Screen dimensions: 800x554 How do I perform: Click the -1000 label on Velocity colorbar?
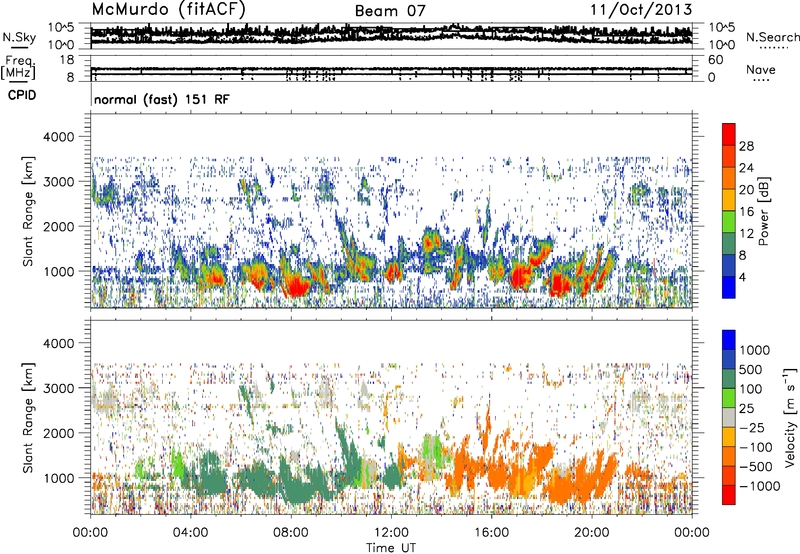point(759,486)
